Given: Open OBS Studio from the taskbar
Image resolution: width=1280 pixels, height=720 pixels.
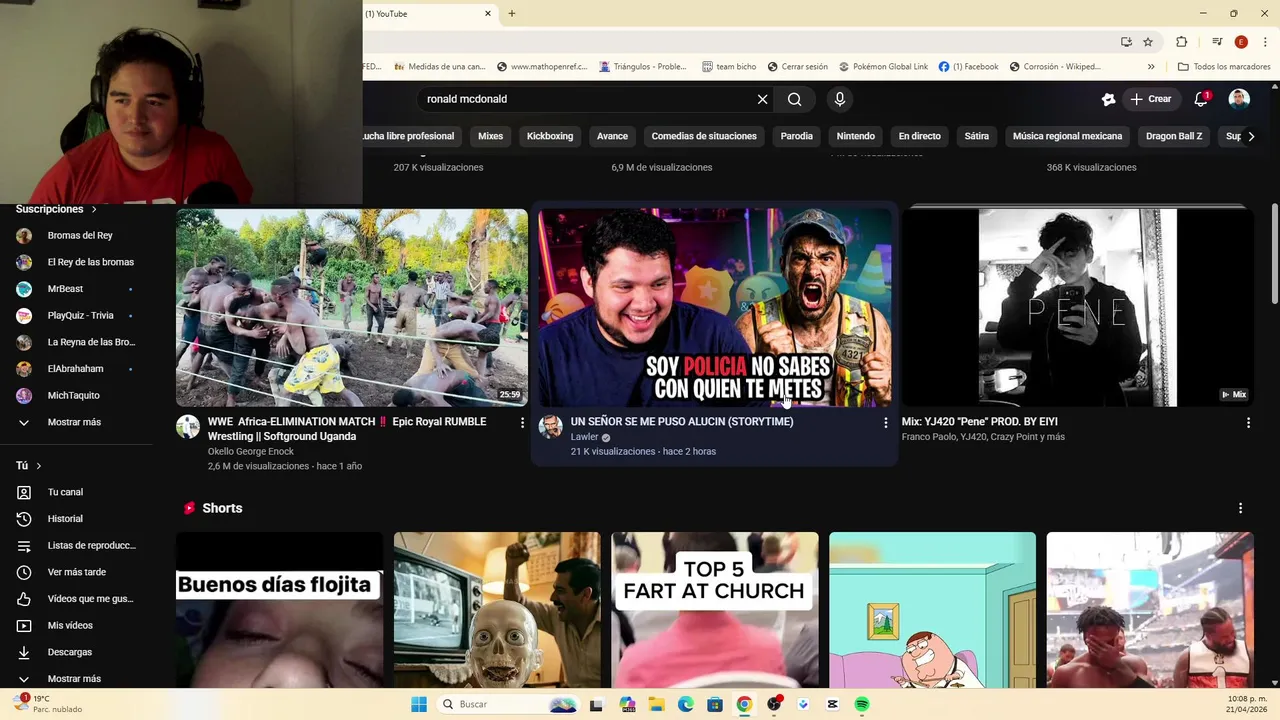Looking at the screenshot, I should [x=774, y=704].
